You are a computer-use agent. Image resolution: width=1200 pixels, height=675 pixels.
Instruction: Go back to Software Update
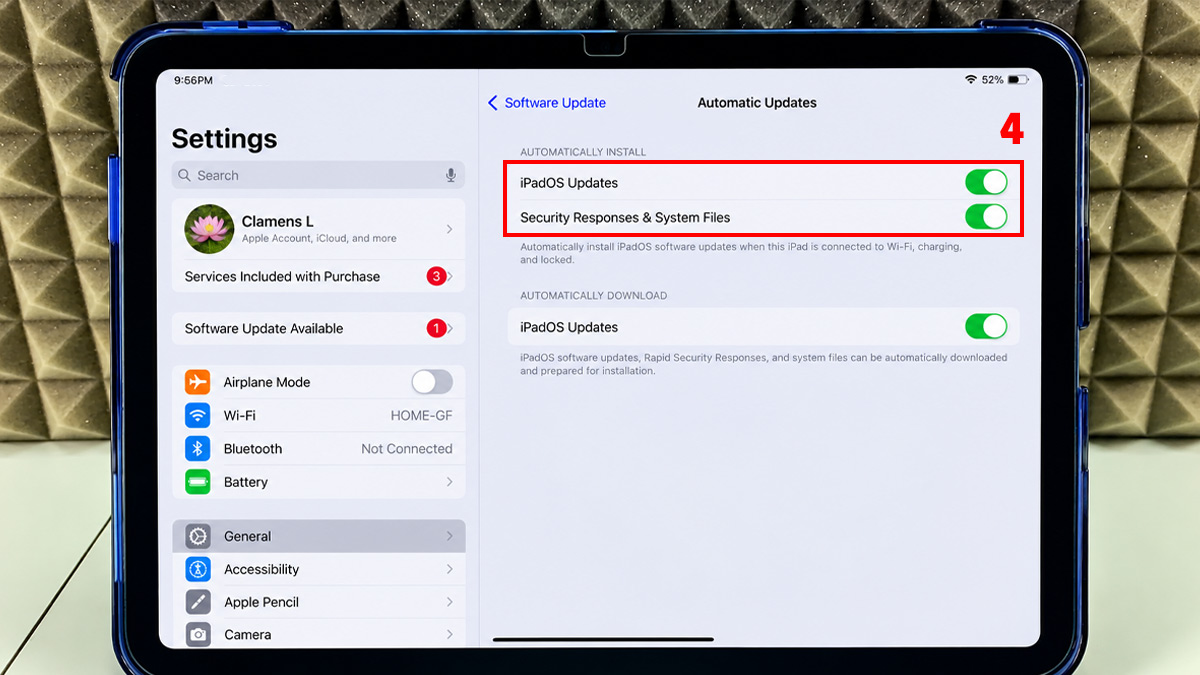click(x=547, y=103)
